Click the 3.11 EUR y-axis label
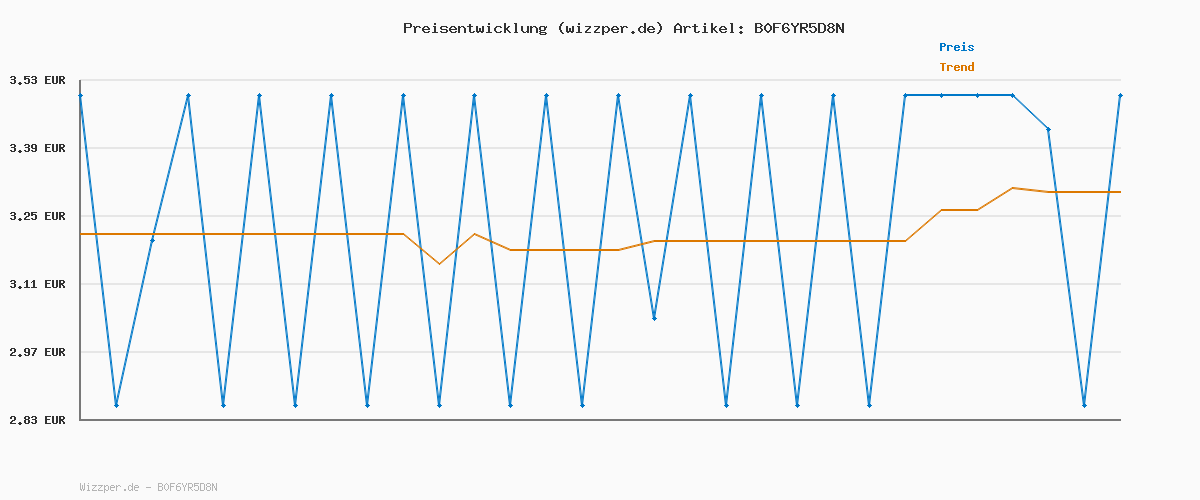Screen dimensions: 1200x500 pyautogui.click(x=37, y=284)
